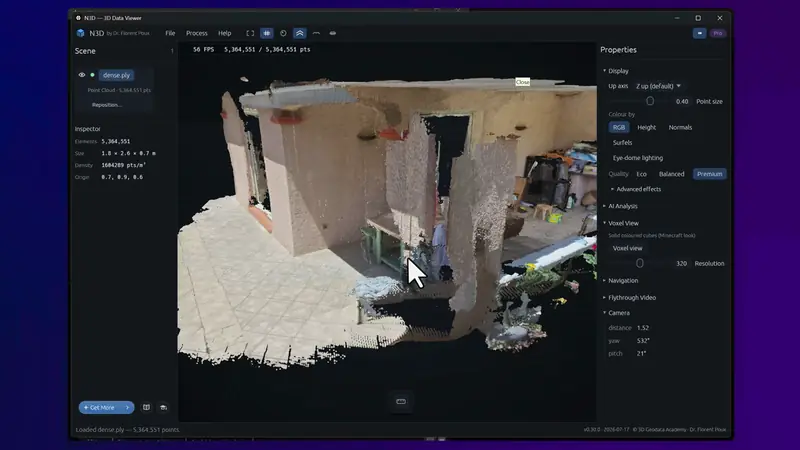800x450 pixels.
Task: Click the curved measure-line toolbar icon
Action: 316,33
